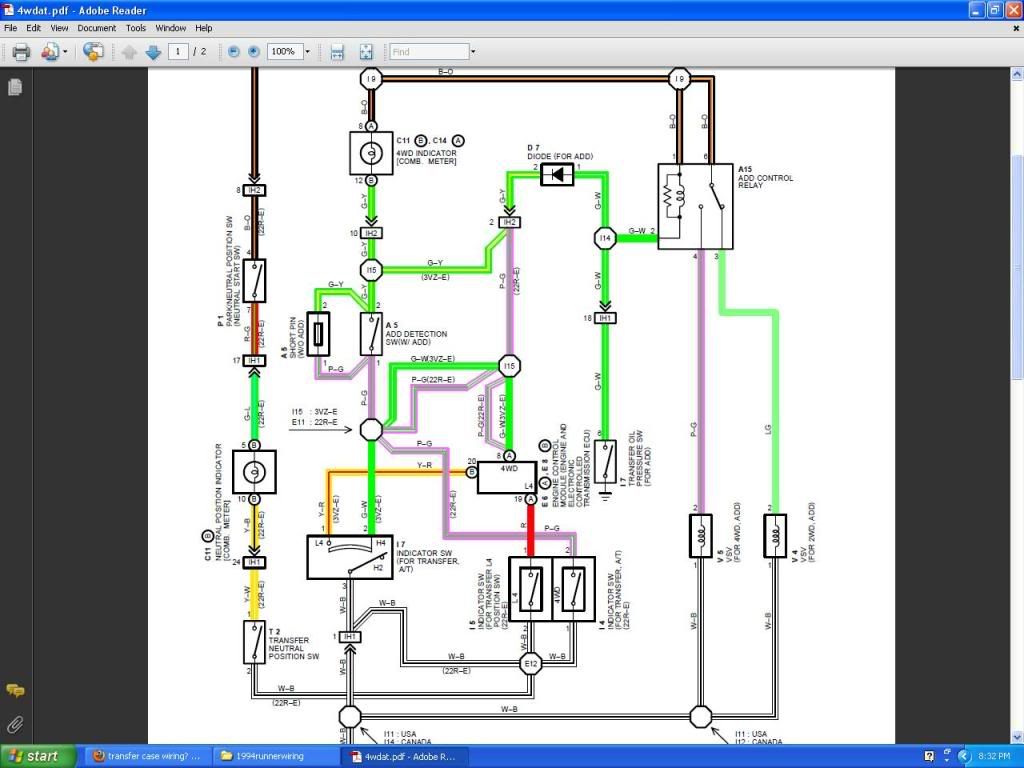
Task: Open the Pages panel in left sidebar
Action: [x=15, y=88]
